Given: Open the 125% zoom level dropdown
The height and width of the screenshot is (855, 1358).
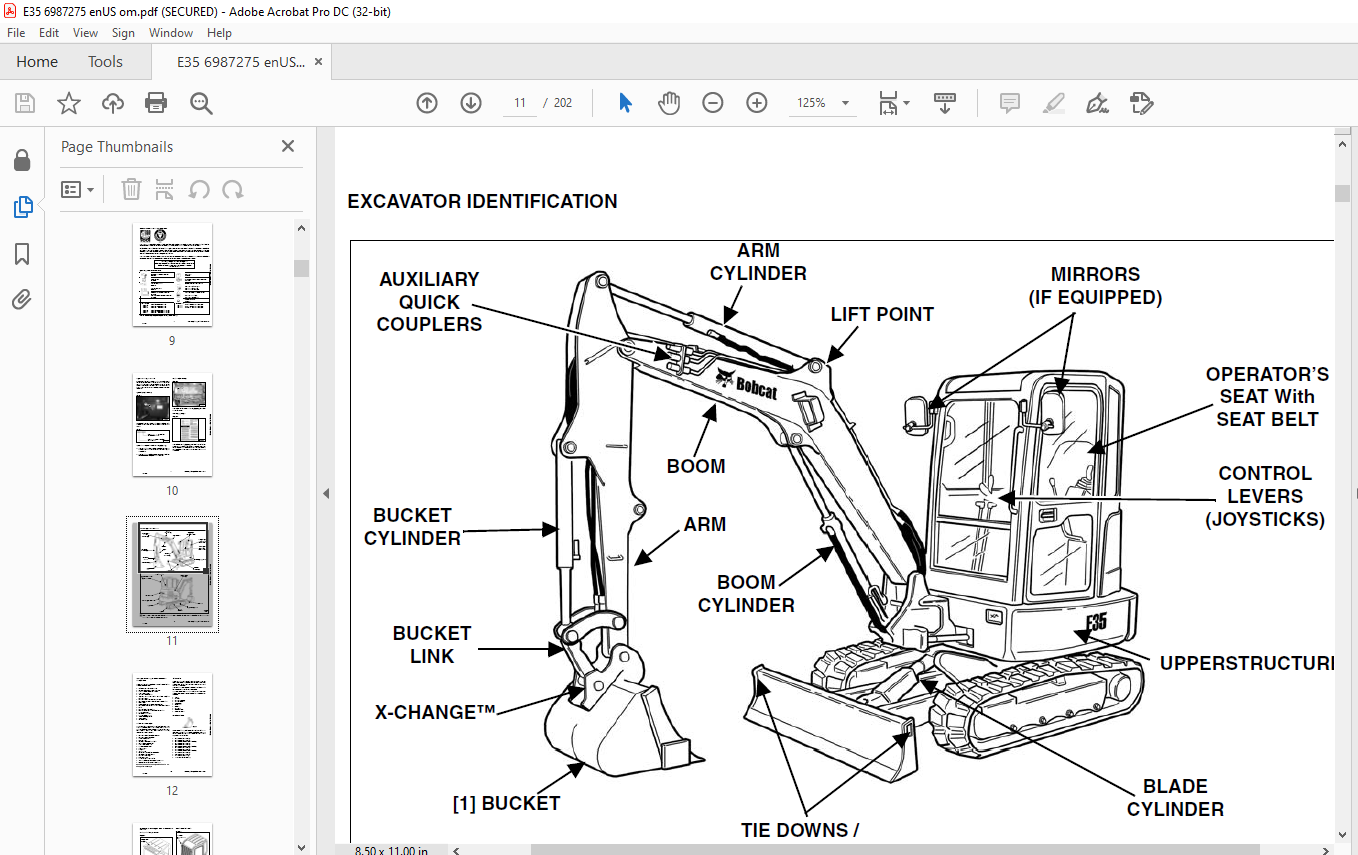Looking at the screenshot, I should point(846,103).
